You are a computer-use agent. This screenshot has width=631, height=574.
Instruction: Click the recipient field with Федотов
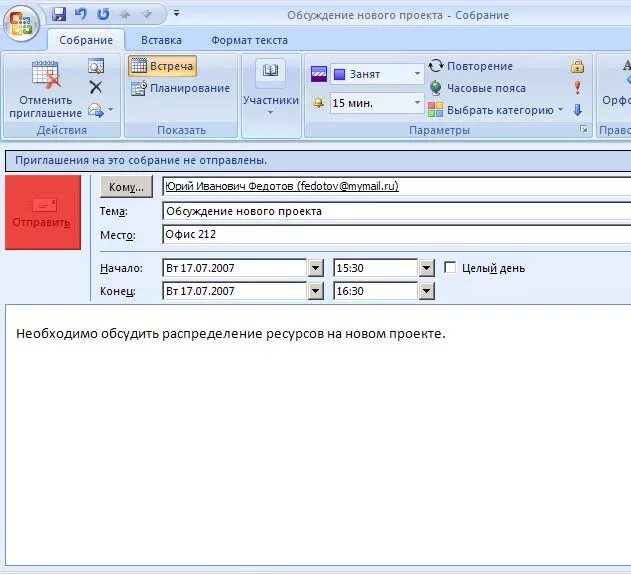396,186
